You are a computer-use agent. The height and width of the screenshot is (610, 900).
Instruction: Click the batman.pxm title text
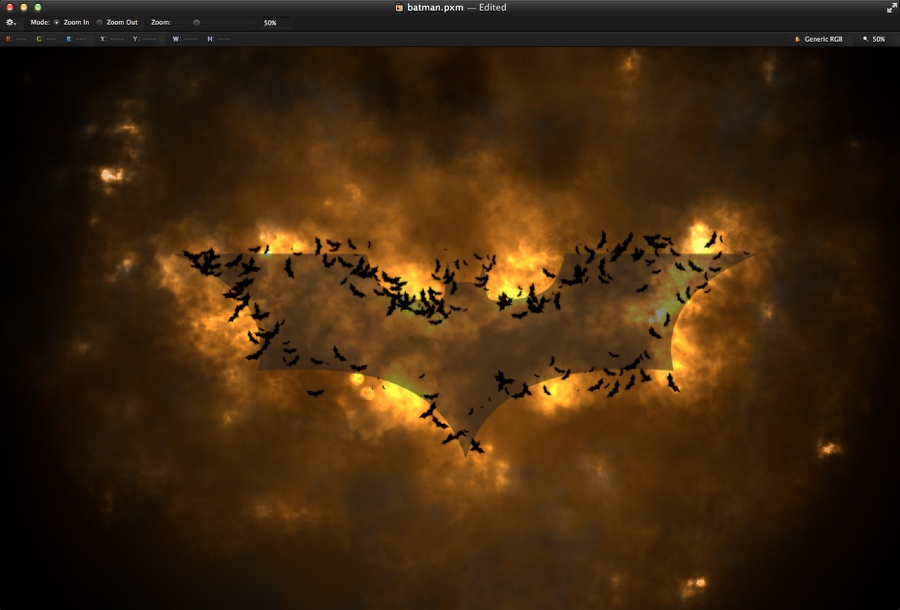pyautogui.click(x=435, y=7)
